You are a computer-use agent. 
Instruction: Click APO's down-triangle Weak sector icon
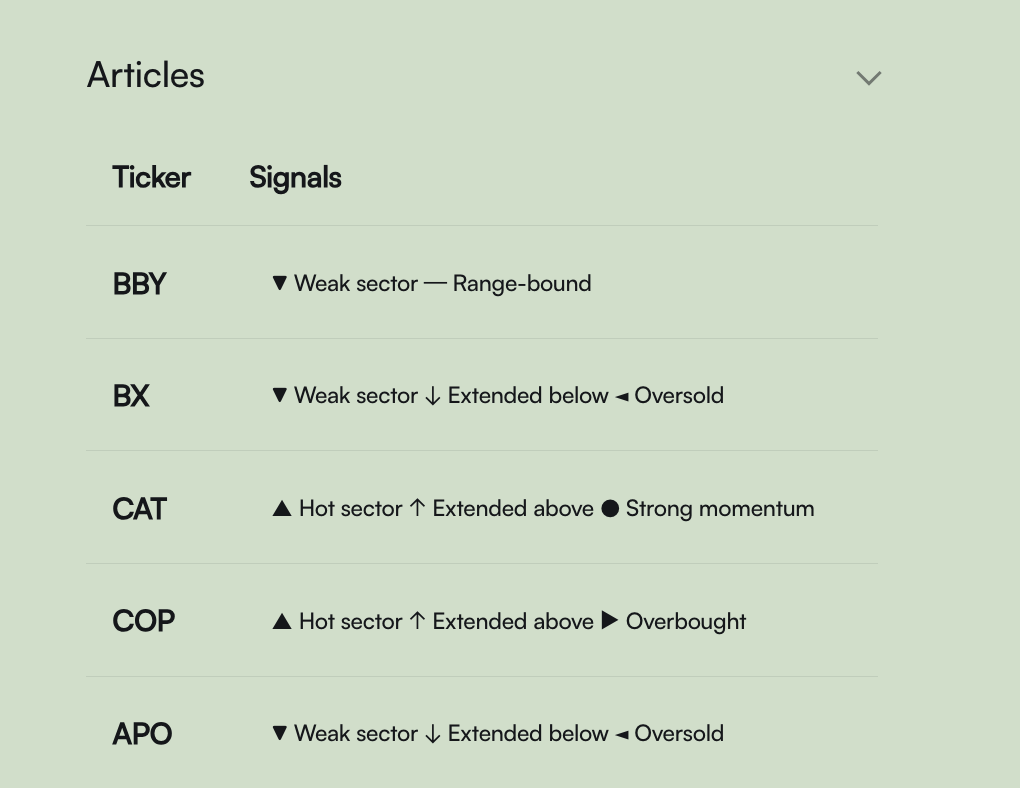pos(280,734)
